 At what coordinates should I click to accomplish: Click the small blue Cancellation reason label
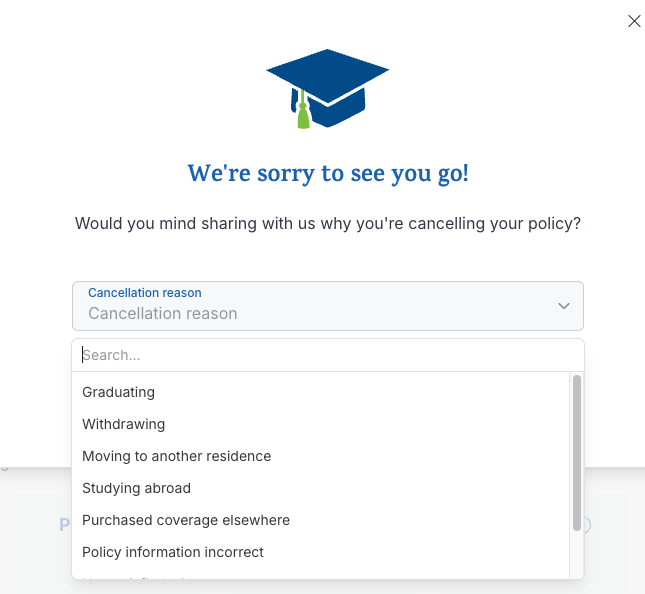tap(145, 293)
